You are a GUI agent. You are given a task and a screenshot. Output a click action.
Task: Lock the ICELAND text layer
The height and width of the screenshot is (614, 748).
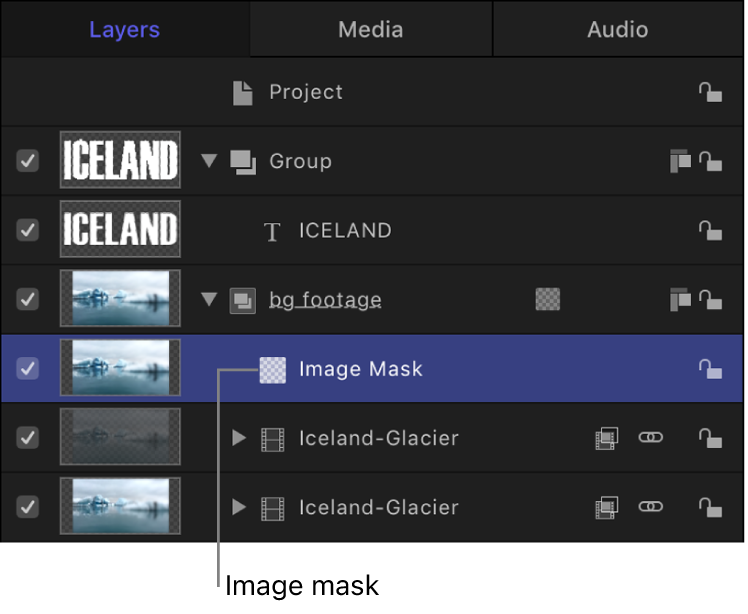[x=710, y=230]
